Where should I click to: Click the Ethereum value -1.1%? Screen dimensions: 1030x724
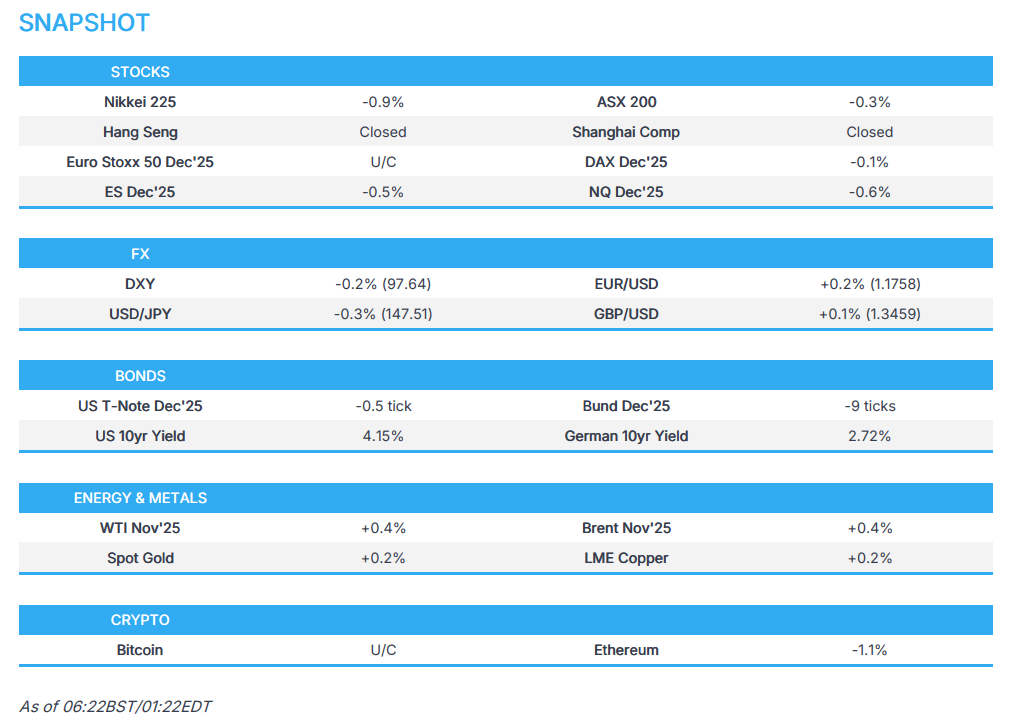869,650
